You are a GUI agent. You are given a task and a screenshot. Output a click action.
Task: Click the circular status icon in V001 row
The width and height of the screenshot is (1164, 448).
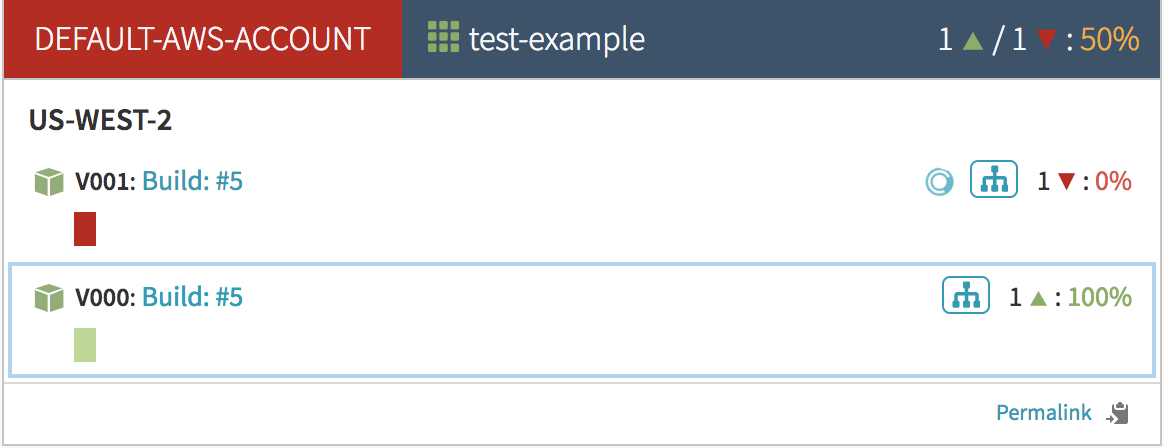[939, 182]
